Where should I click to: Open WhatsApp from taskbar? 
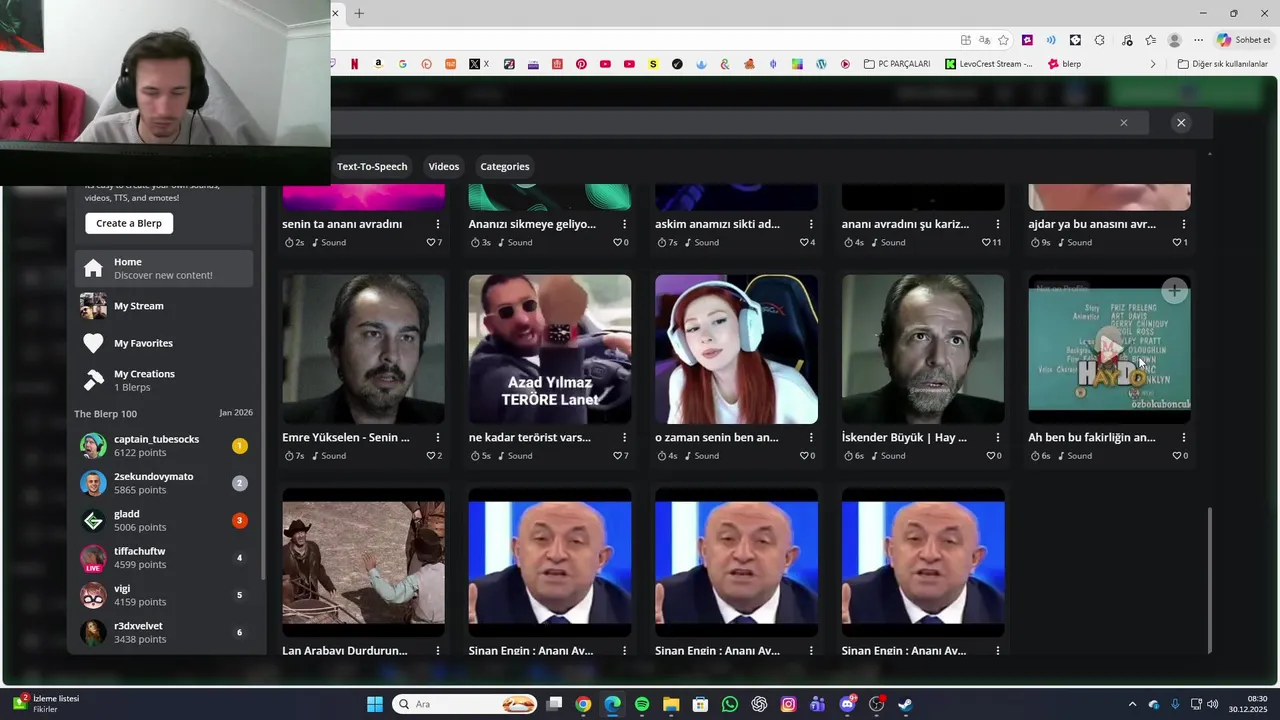730,704
